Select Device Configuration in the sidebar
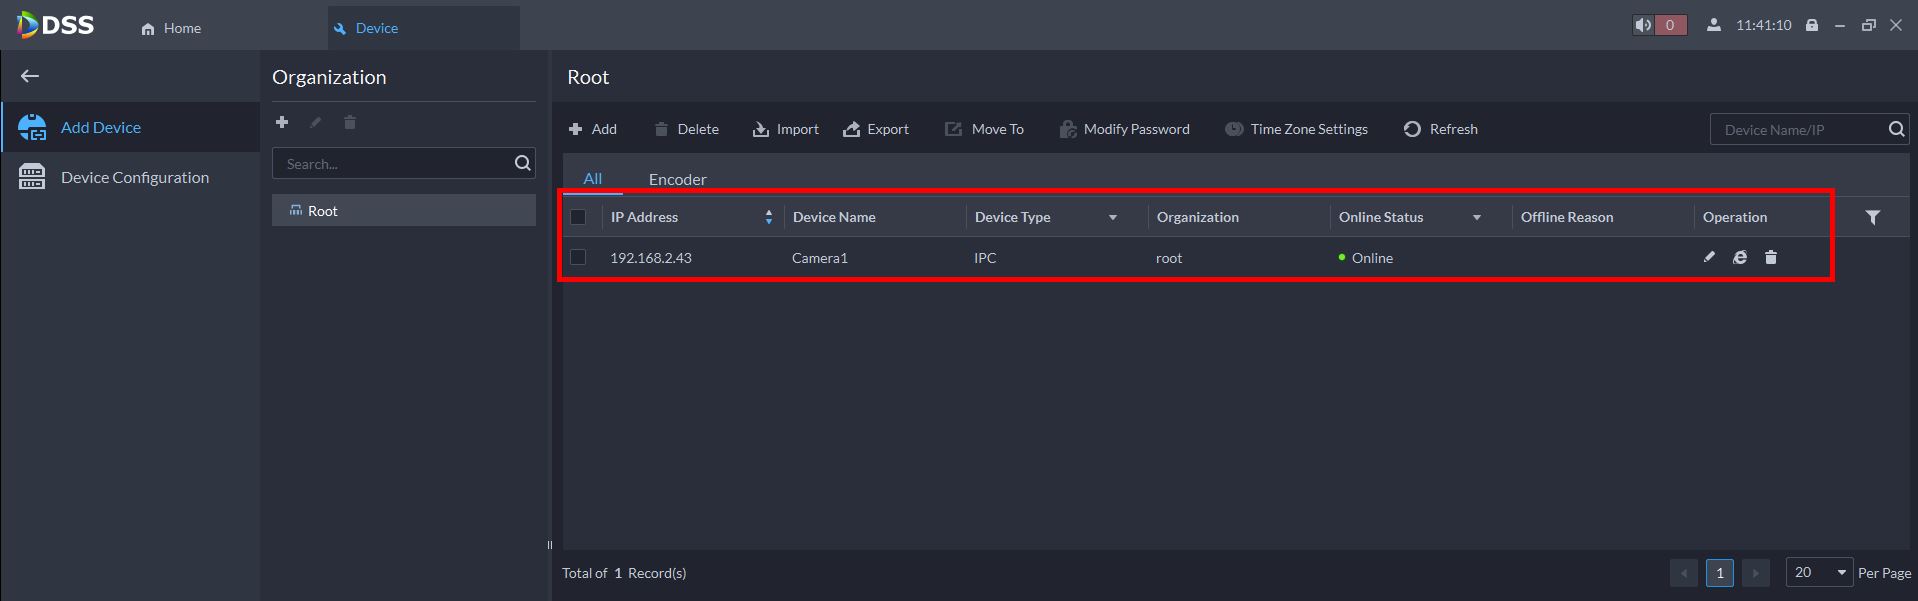Image resolution: width=1918 pixels, height=601 pixels. coord(134,177)
